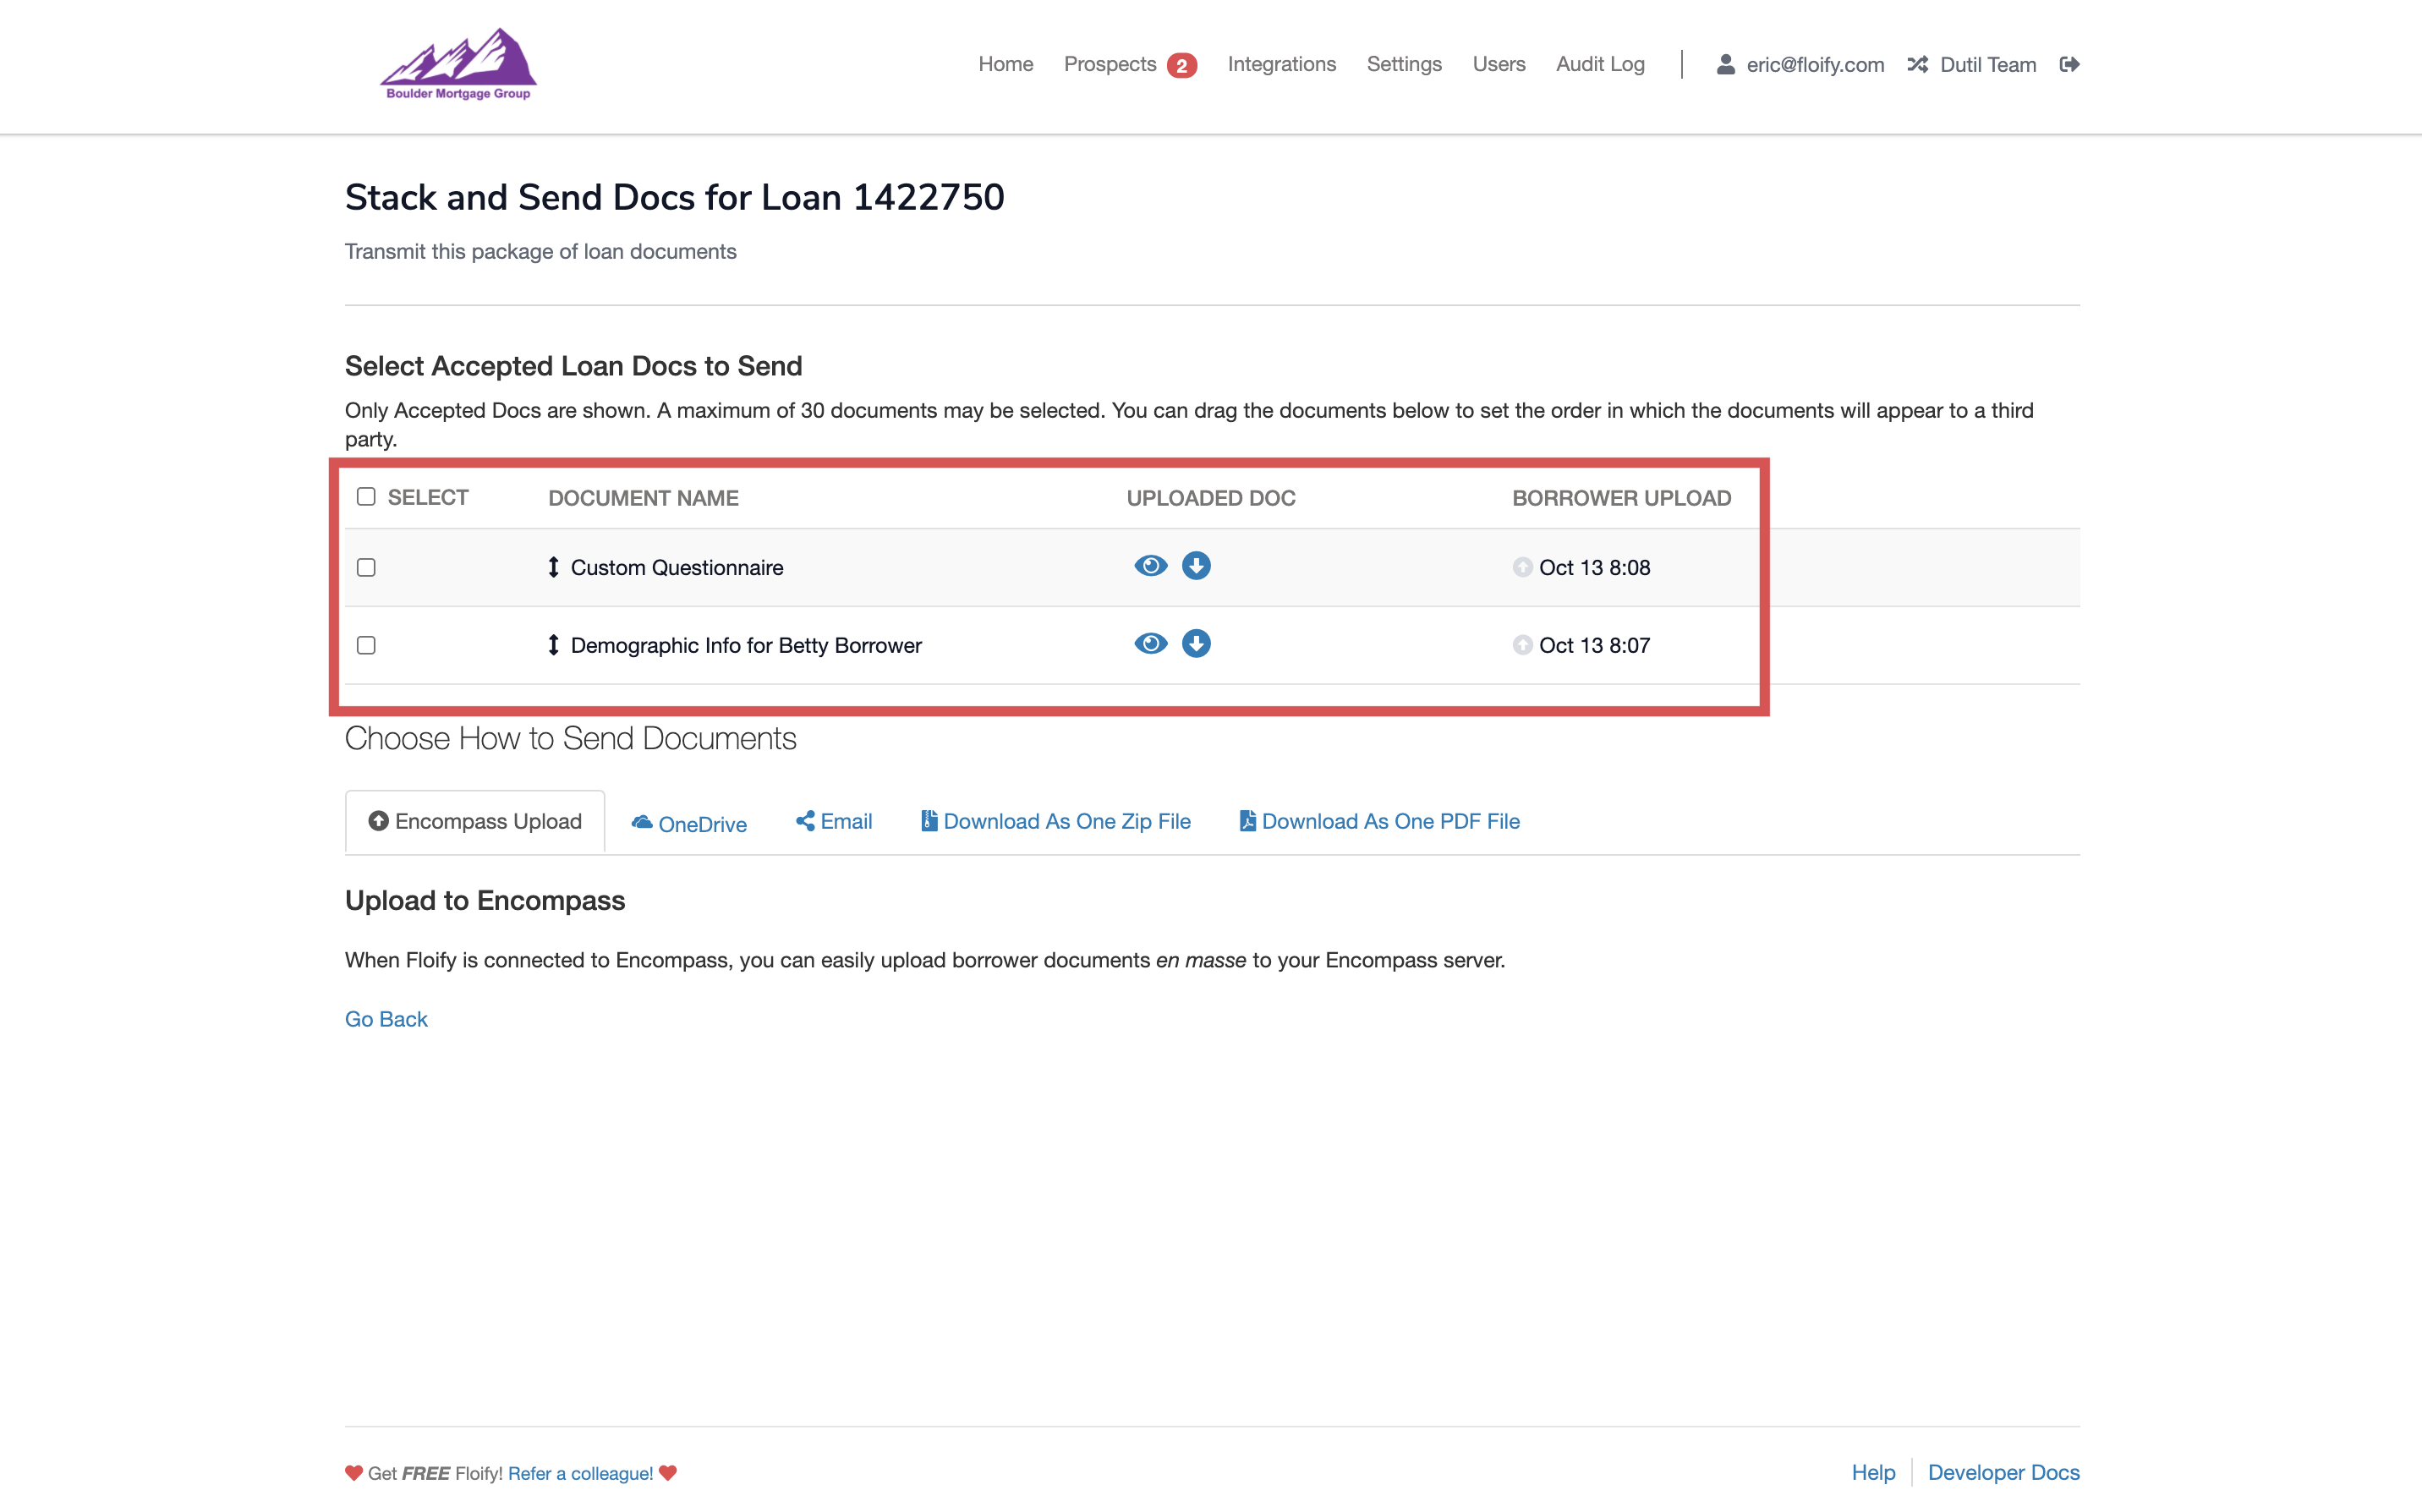
Task: Check the Demographic Info row checkbox
Action: [366, 646]
